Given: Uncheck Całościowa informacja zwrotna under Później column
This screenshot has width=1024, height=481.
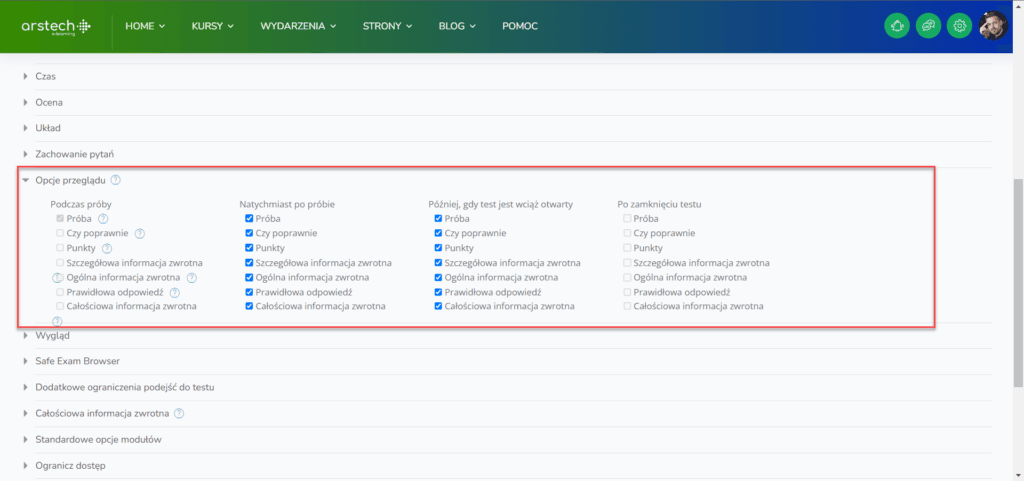Looking at the screenshot, I should pos(438,305).
